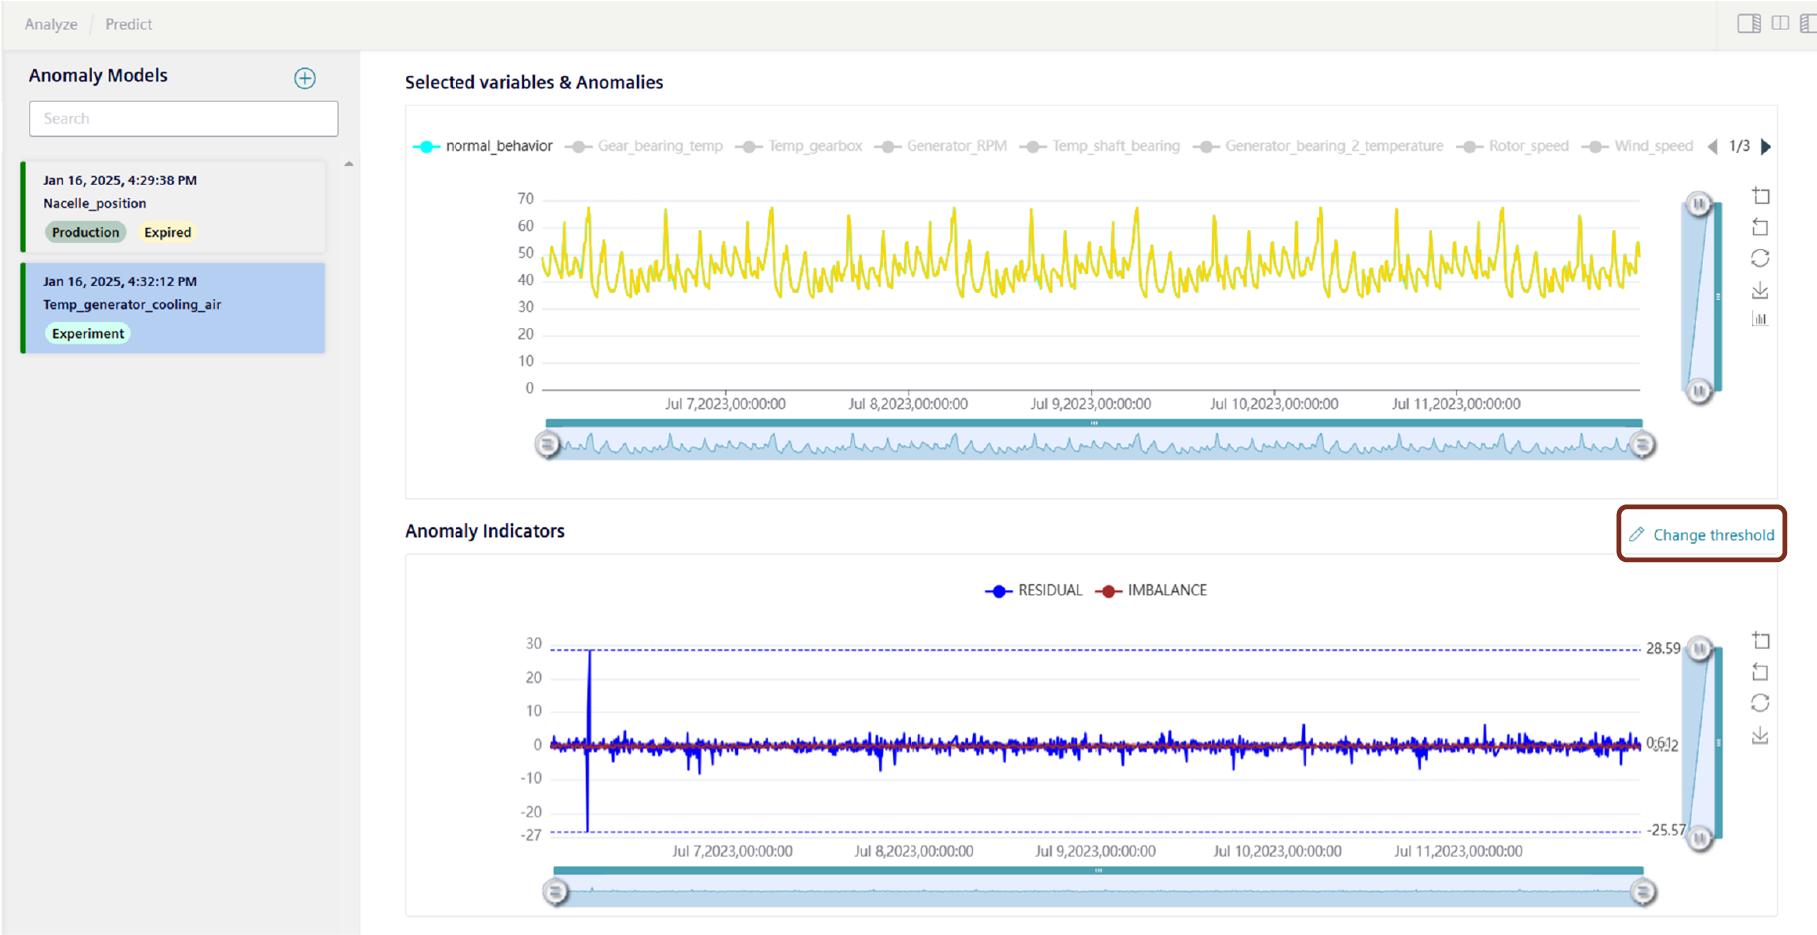Click Change threshold link
Screen dimensions: 1817x935
point(1702,535)
